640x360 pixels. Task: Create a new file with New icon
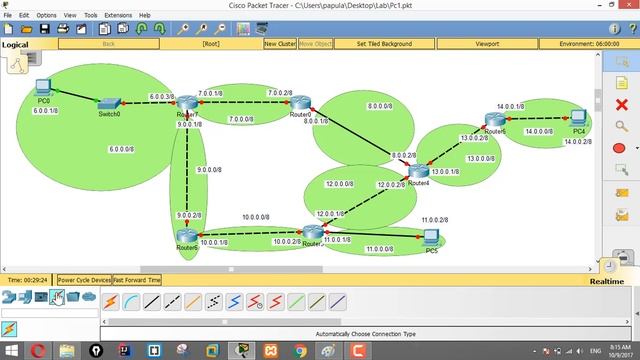[x=9, y=29]
